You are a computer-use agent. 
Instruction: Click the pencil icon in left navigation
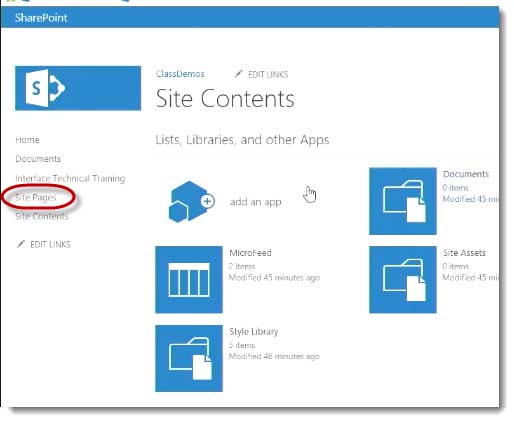pos(21,244)
